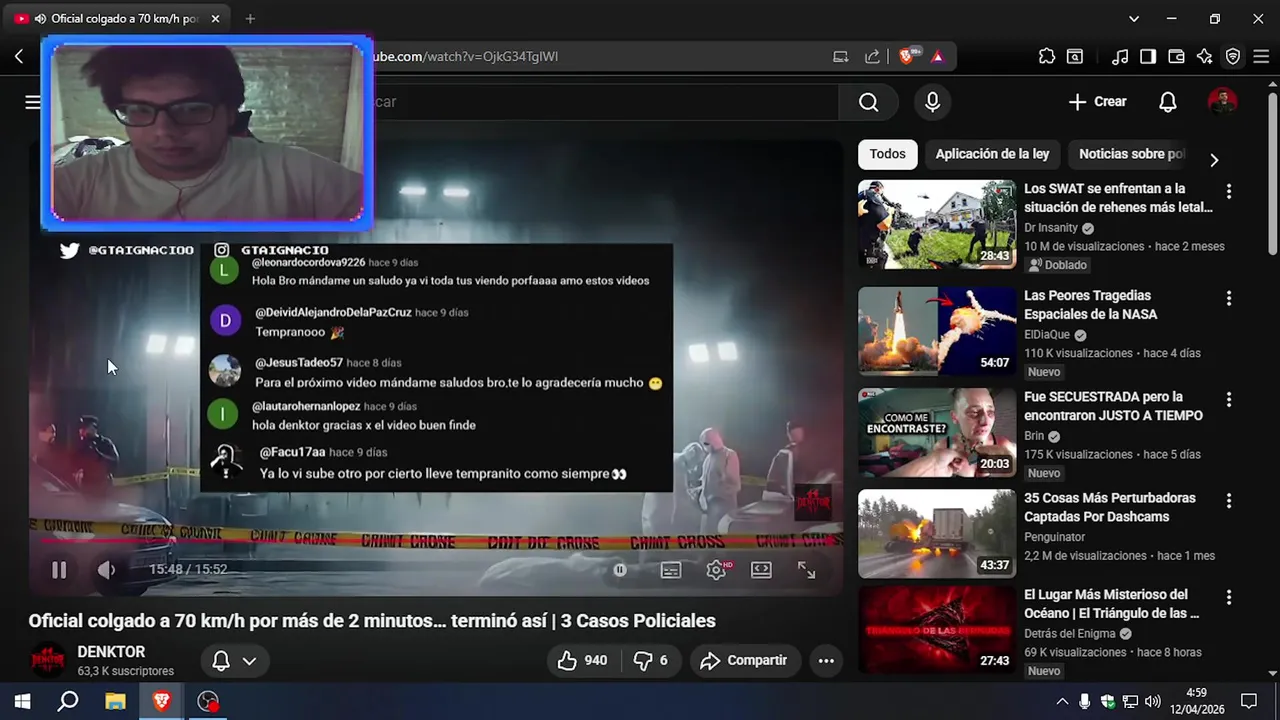Open 35 Cosas Más Perturbadoras title
Screen dimensions: 1280x720
coord(1110,507)
